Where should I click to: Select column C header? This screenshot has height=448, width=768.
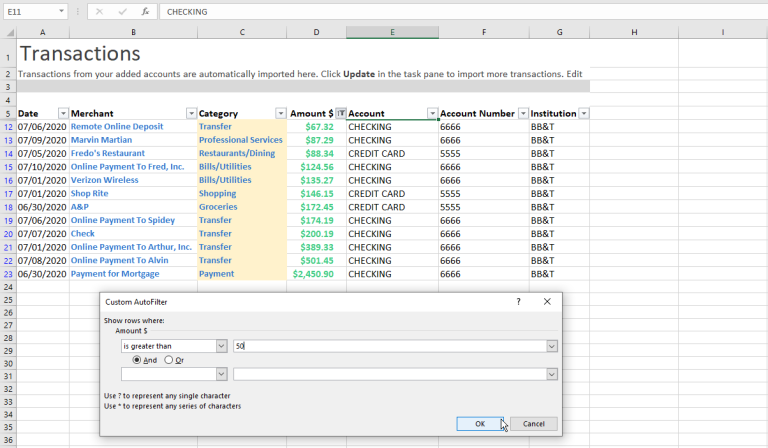[242, 32]
